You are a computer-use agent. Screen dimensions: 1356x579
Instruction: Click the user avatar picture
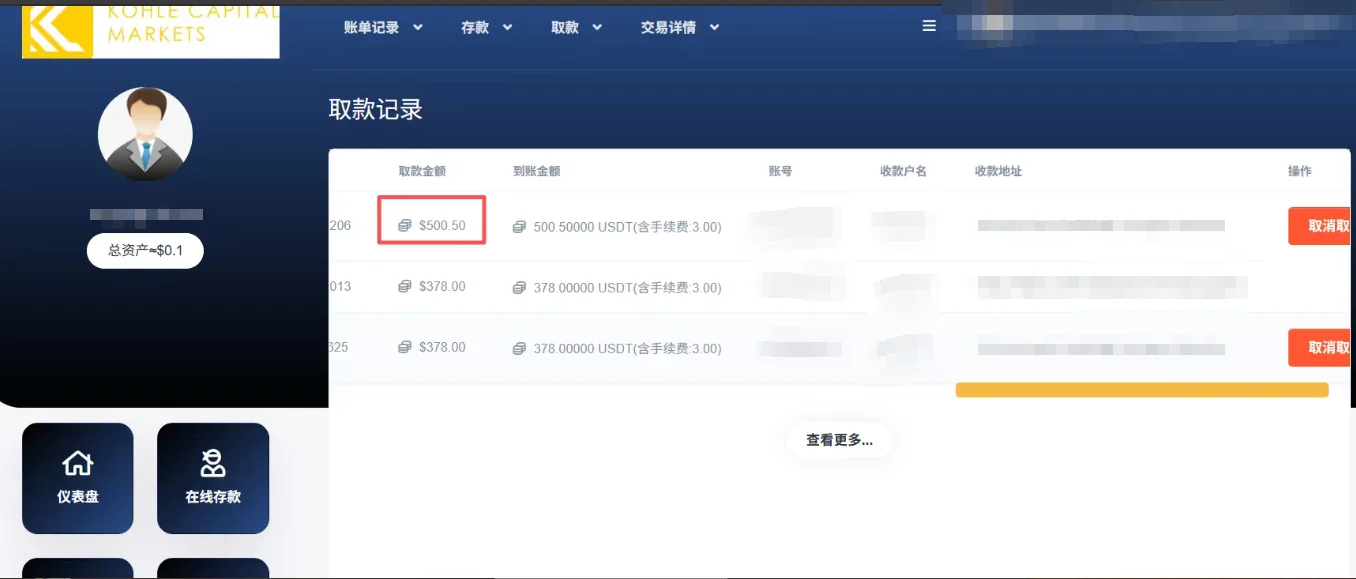[x=145, y=134]
